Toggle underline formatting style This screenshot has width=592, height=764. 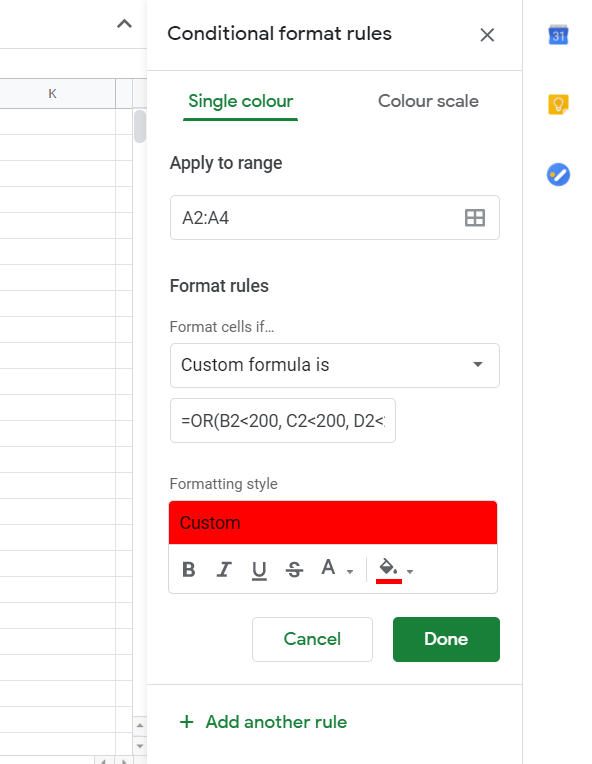(x=259, y=570)
